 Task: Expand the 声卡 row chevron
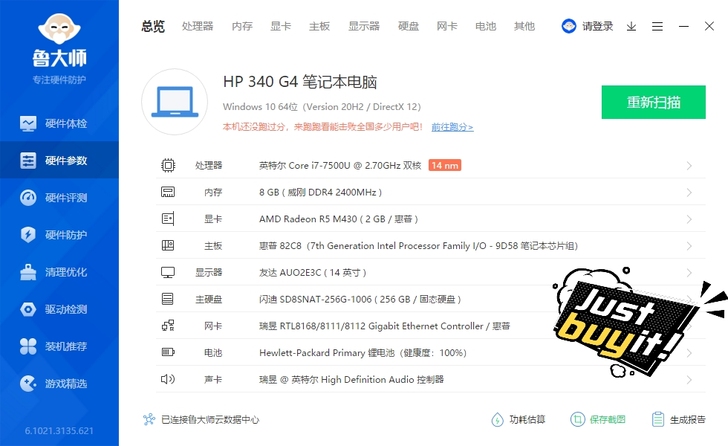[x=689, y=380]
